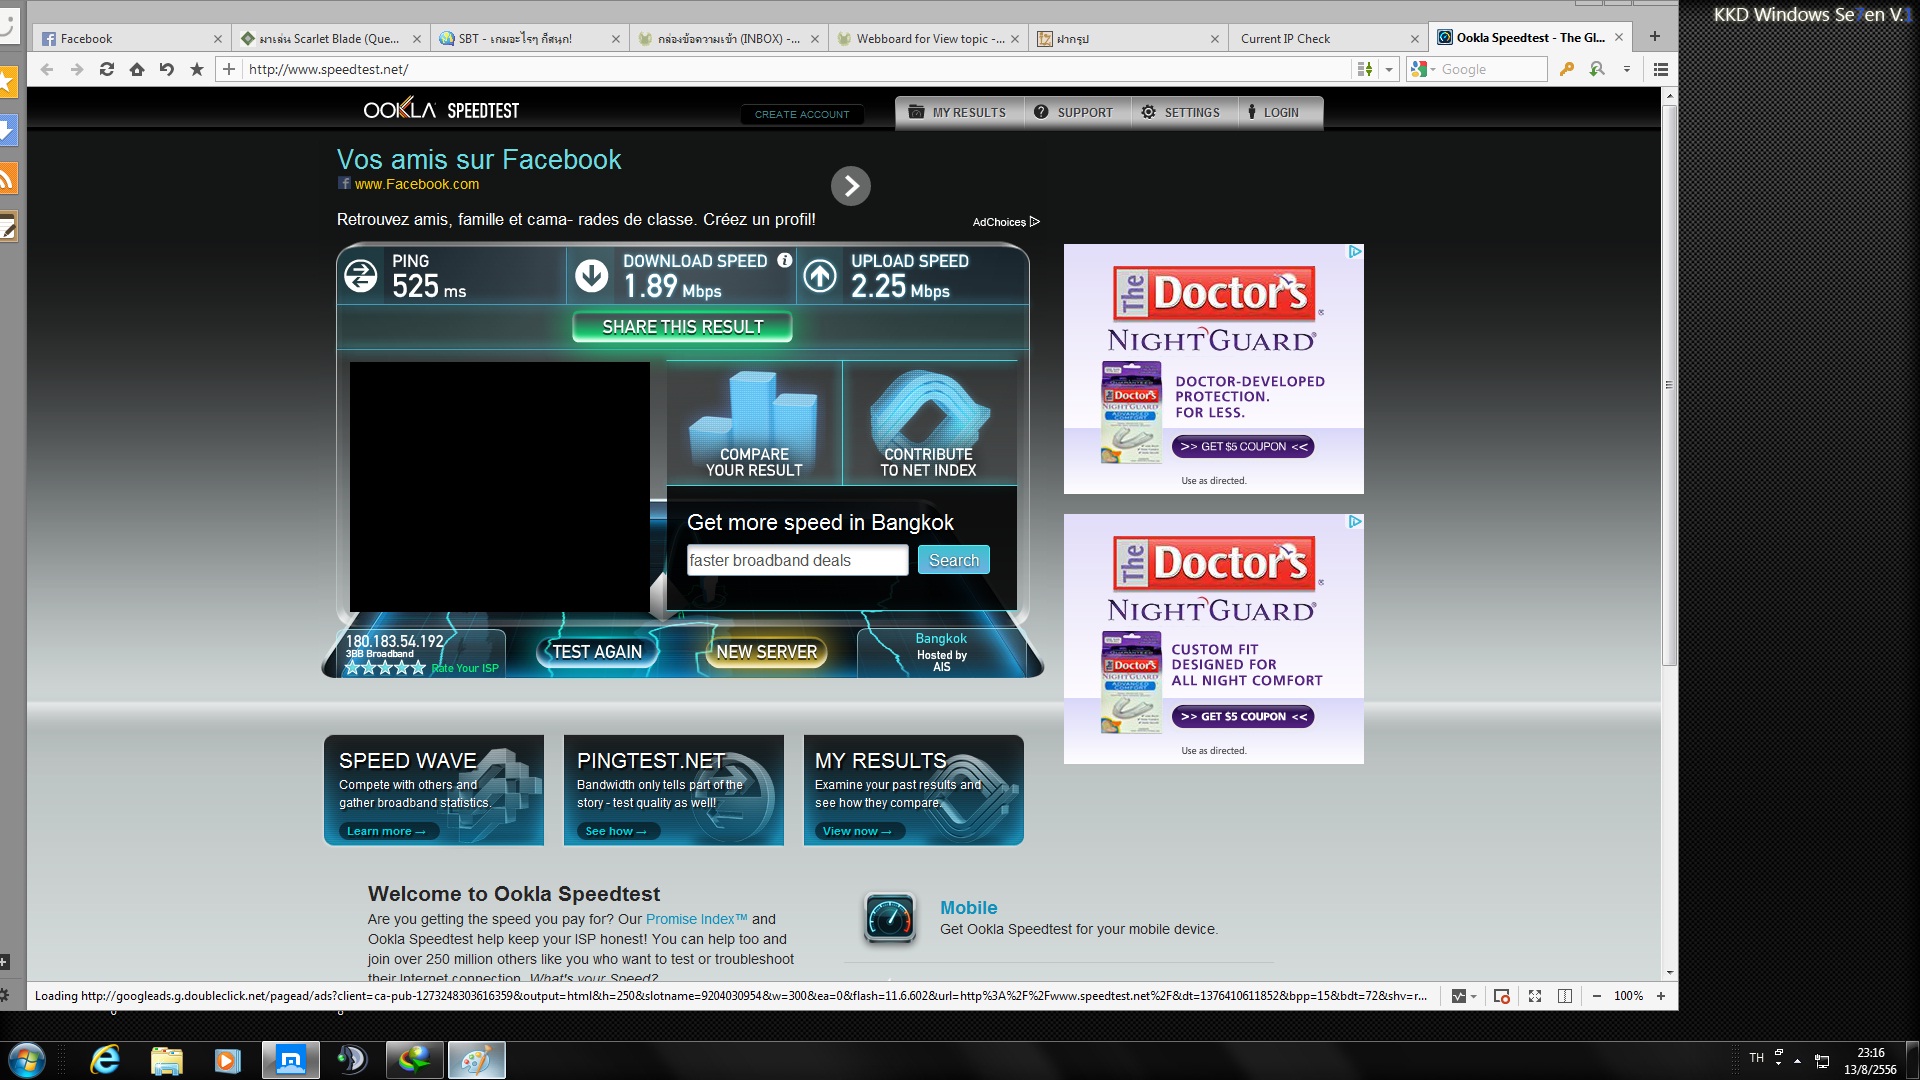Screen dimensions: 1920x1080
Task: Switch to the Current IP Check tab
Action: point(1285,38)
